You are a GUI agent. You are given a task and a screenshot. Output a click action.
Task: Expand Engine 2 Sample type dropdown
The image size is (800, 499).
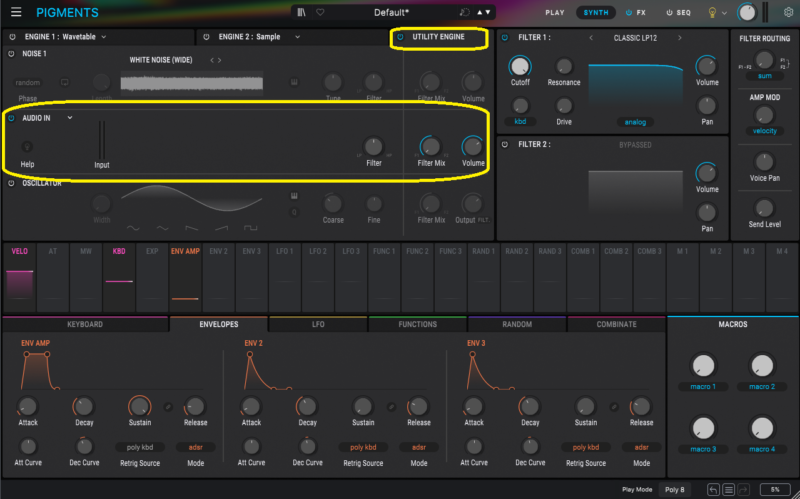(297, 37)
